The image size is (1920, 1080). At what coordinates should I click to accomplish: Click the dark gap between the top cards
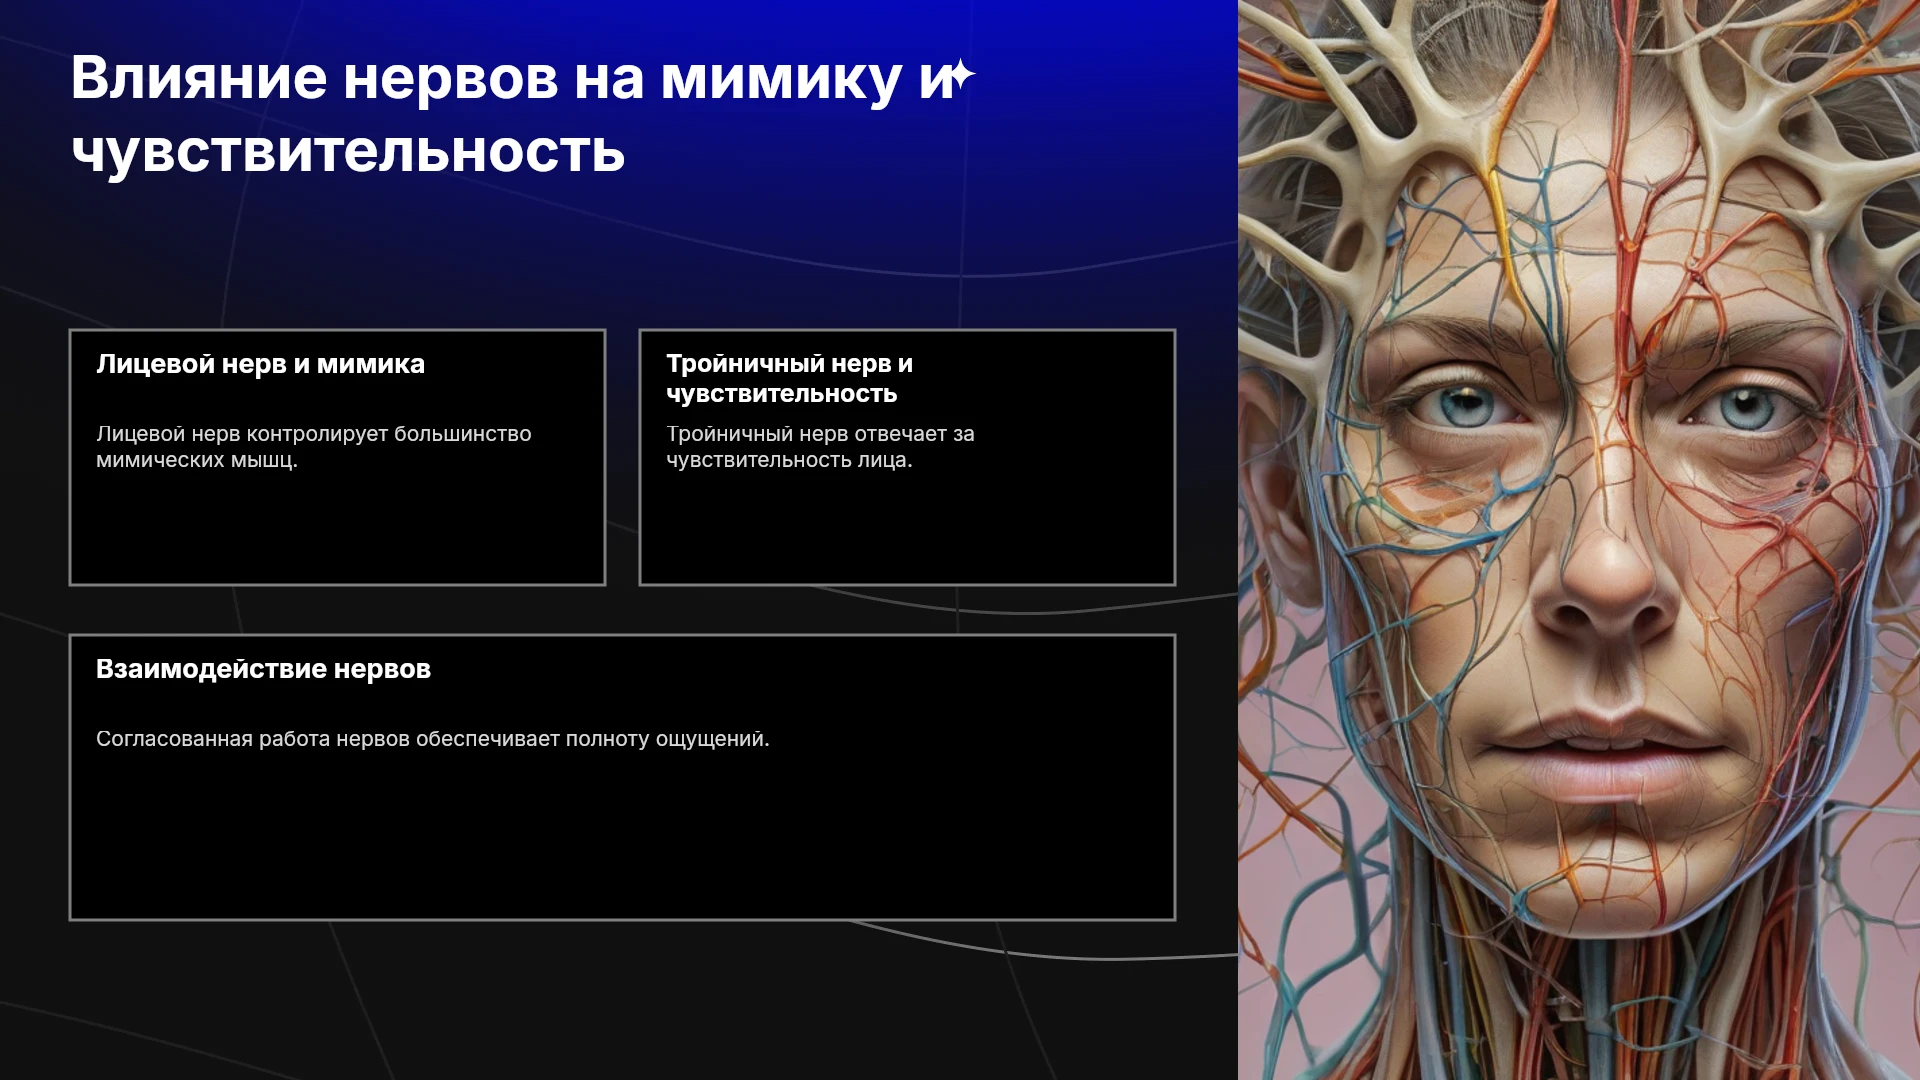point(622,457)
